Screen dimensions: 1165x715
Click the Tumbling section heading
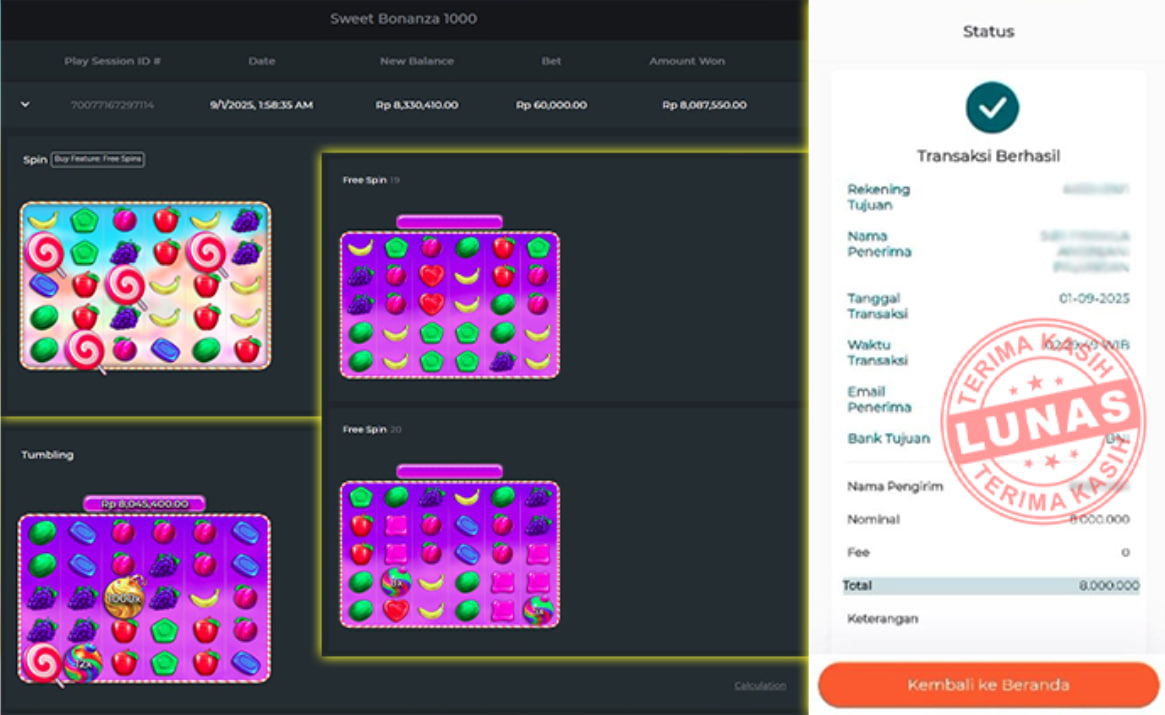47,455
